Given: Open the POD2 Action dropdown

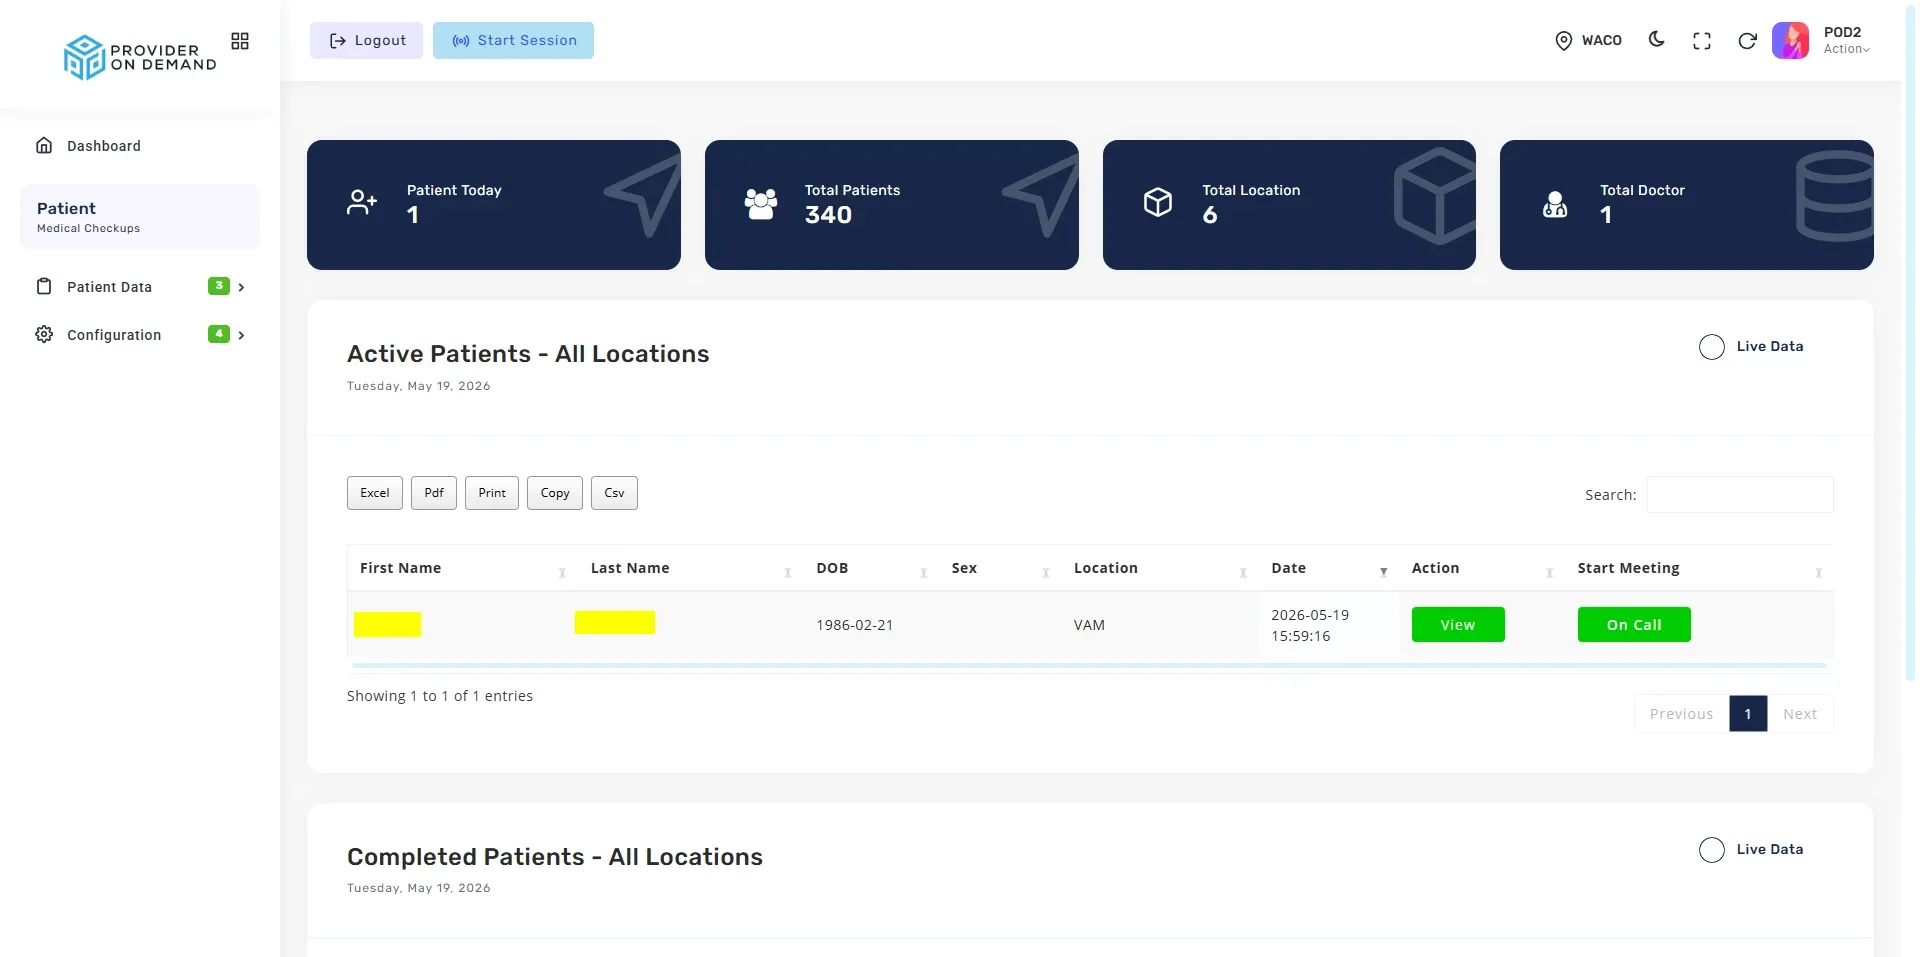Looking at the screenshot, I should tap(1846, 49).
